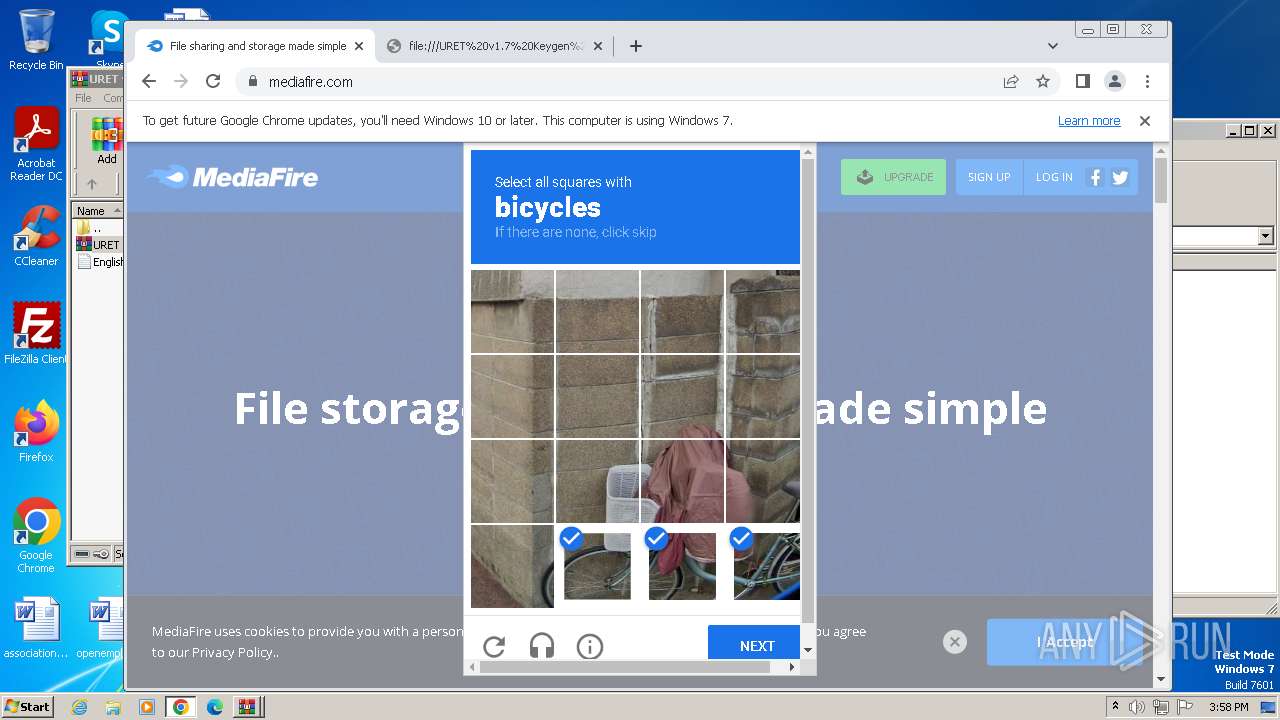
Task: Click Add button in WinRAR toolbar
Action: (106, 141)
